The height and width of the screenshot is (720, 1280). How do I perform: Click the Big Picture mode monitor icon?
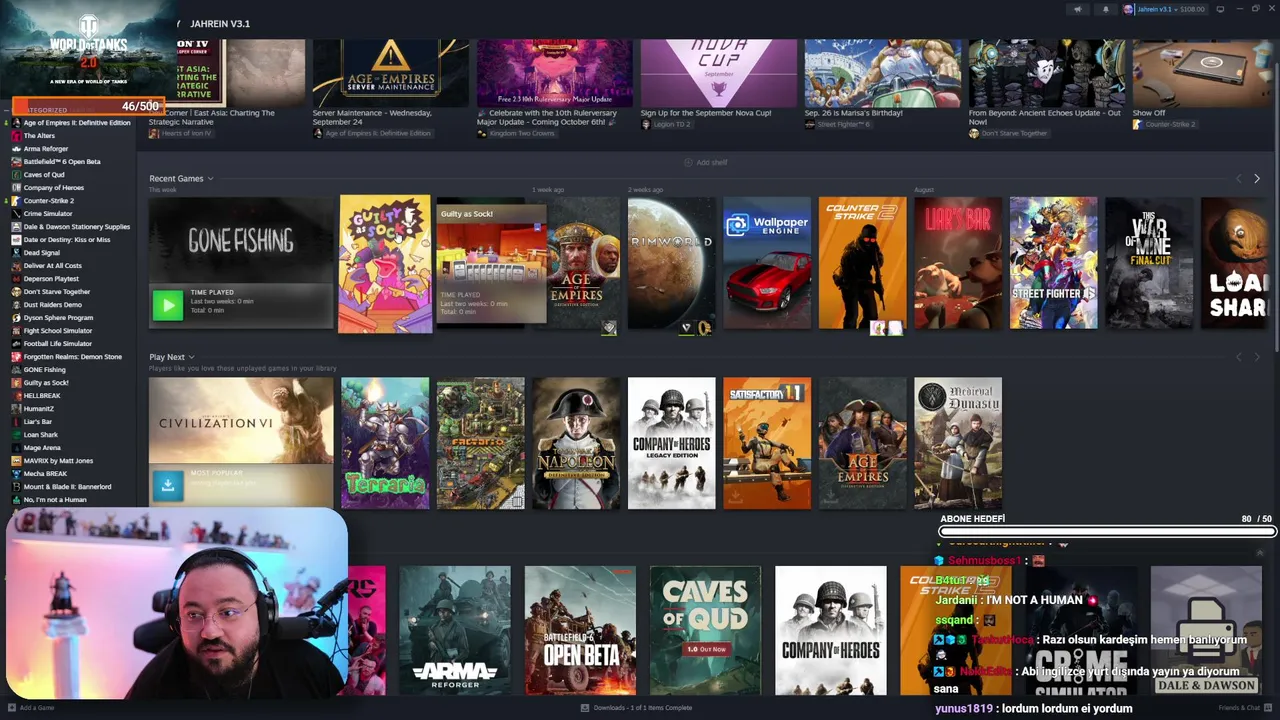1220,9
